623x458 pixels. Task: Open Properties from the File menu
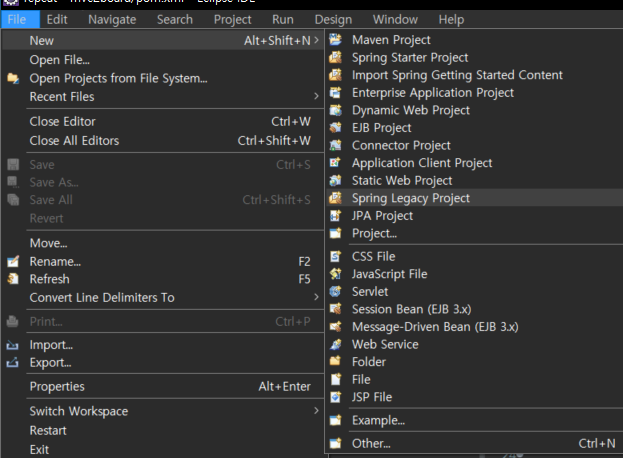[163, 386]
